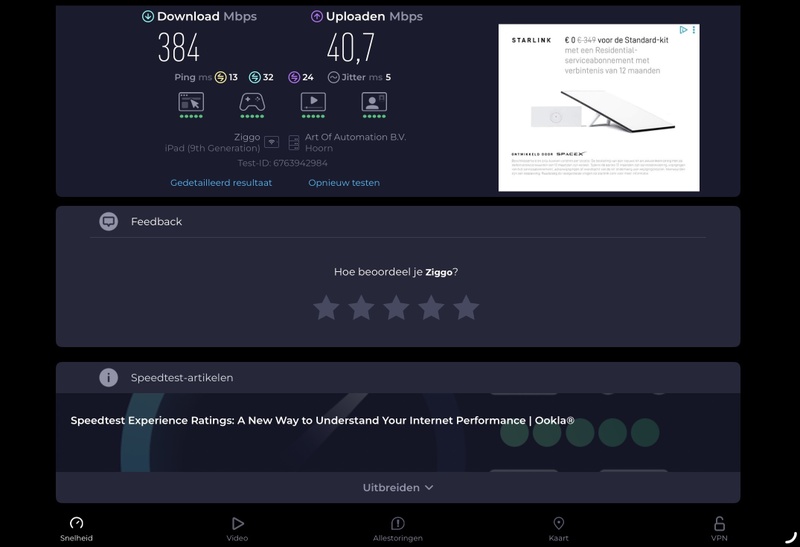Rate Ziggo with five stars

click(x=466, y=308)
